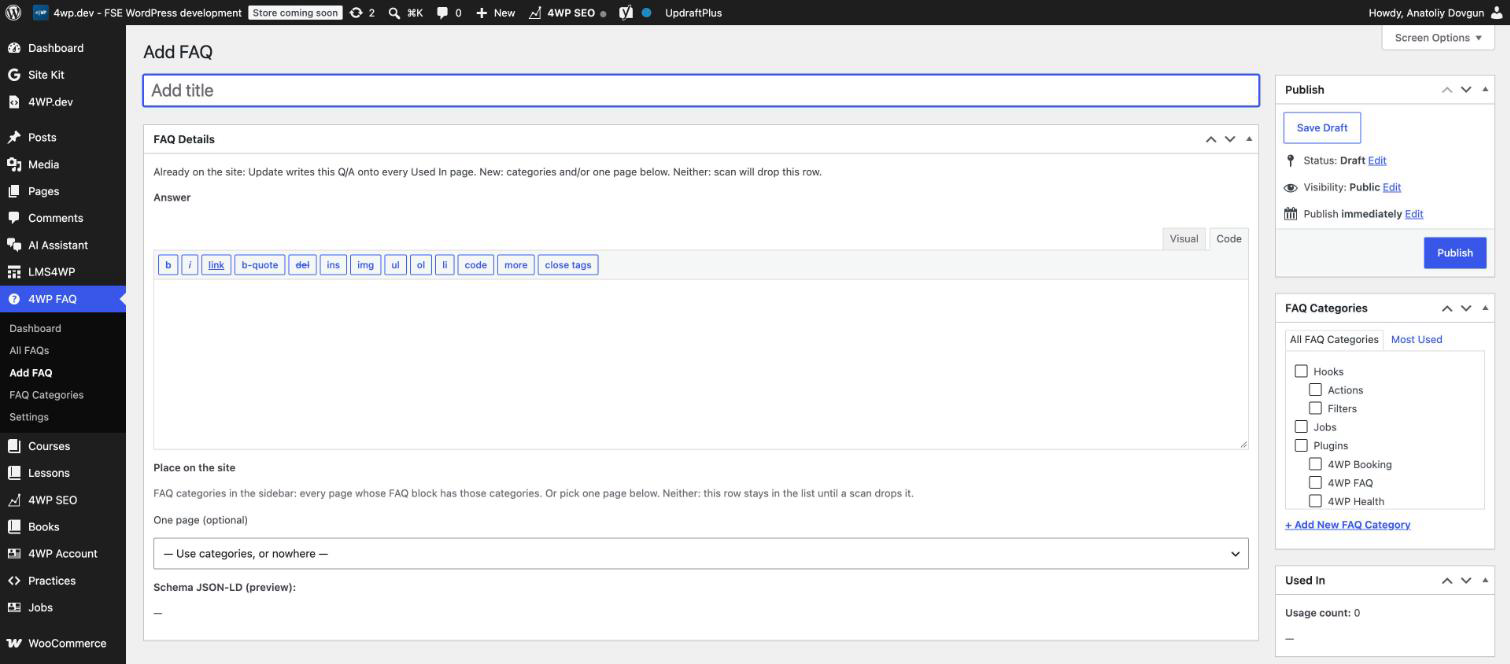This screenshot has width=1510, height=664.
Task: Check the Plugins category
Action: [x=1301, y=445]
